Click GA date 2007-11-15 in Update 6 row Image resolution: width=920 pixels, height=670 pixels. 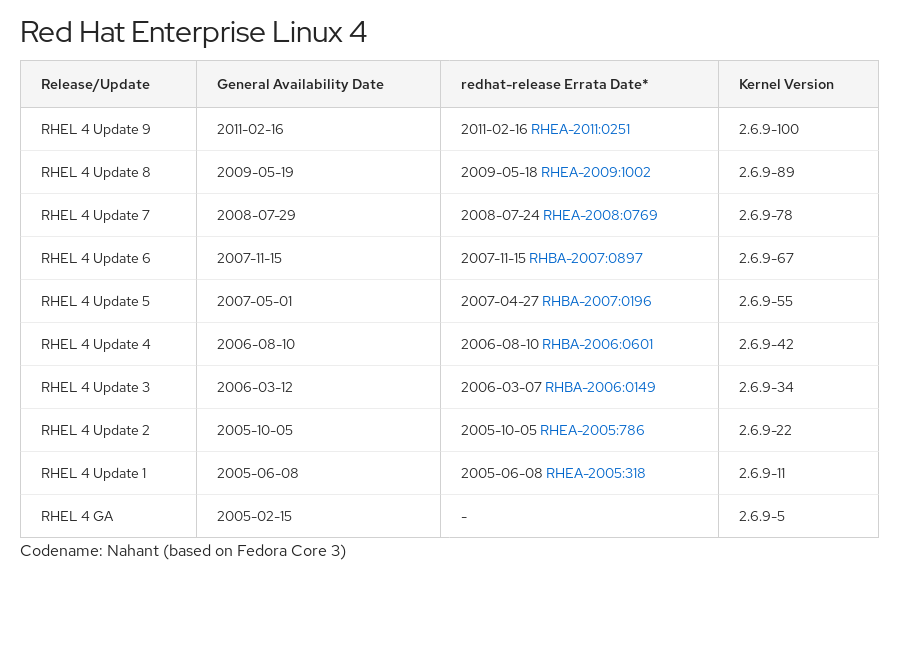[249, 258]
